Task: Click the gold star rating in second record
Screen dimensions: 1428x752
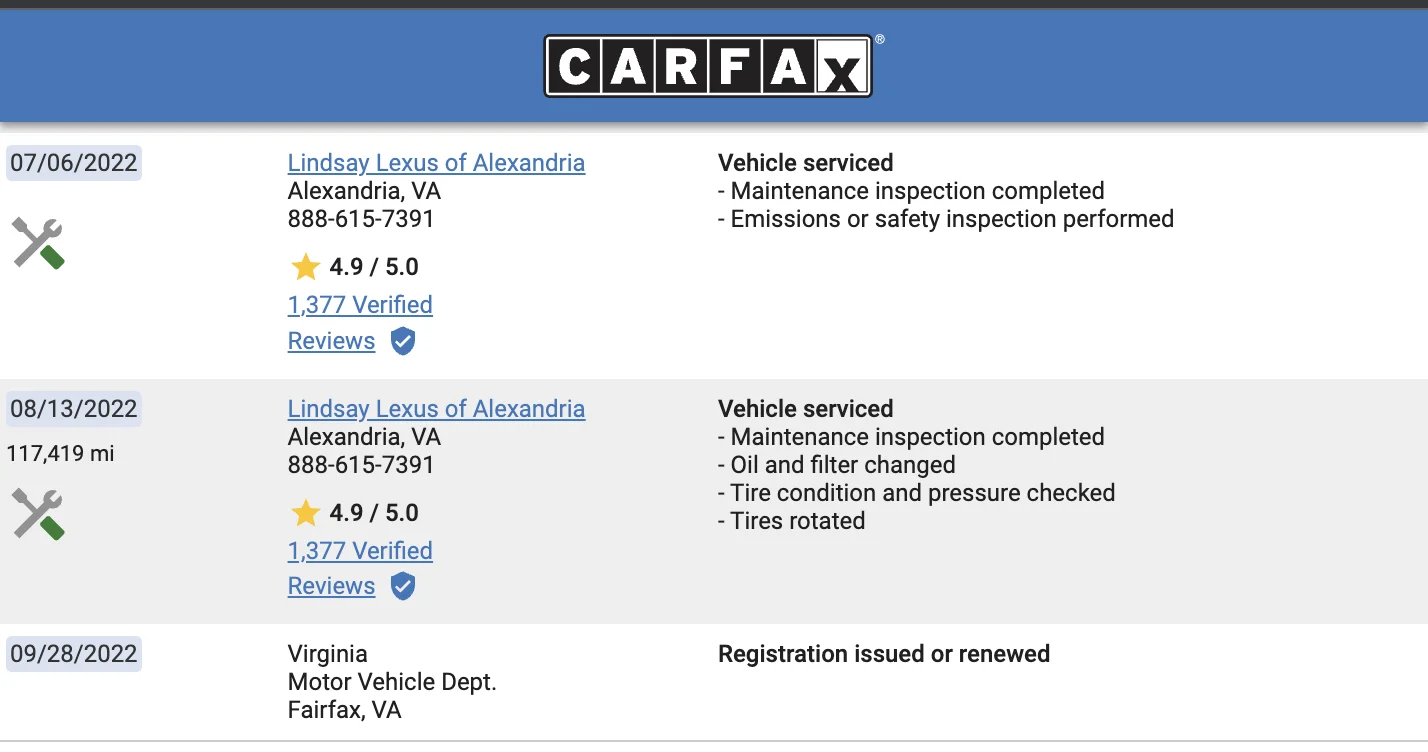Action: pos(305,513)
